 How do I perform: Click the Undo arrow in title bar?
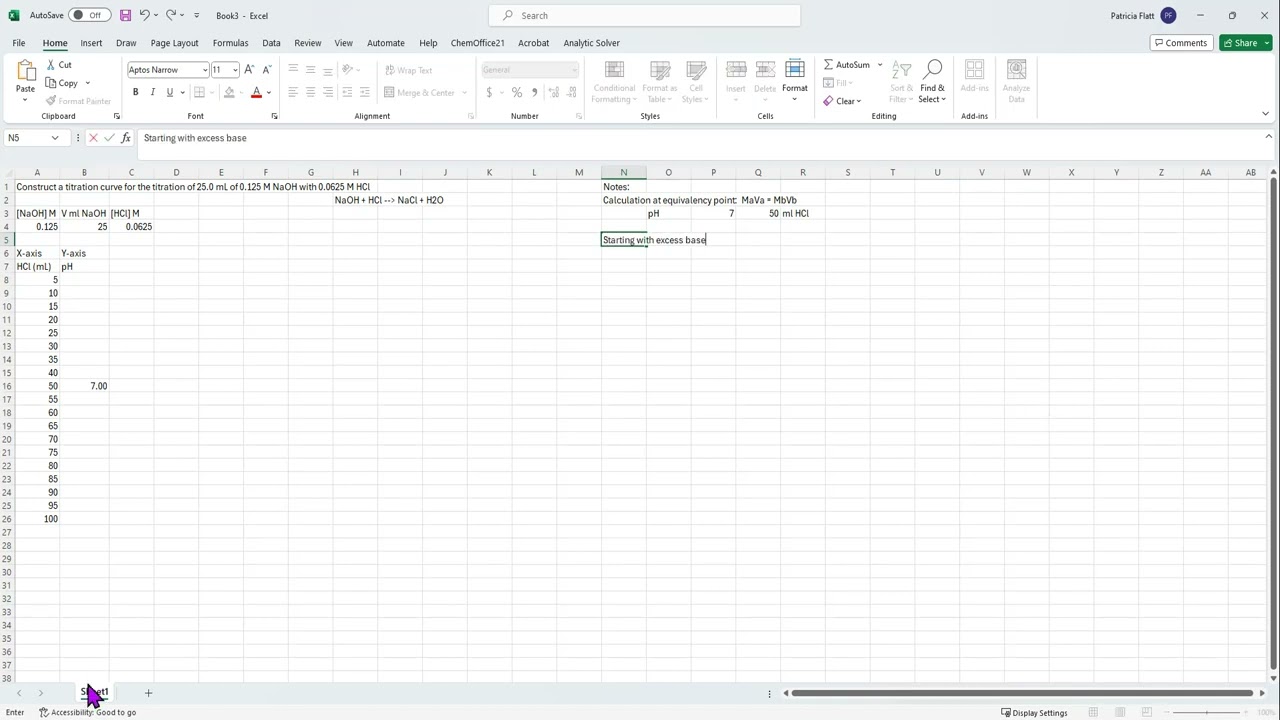click(x=145, y=15)
